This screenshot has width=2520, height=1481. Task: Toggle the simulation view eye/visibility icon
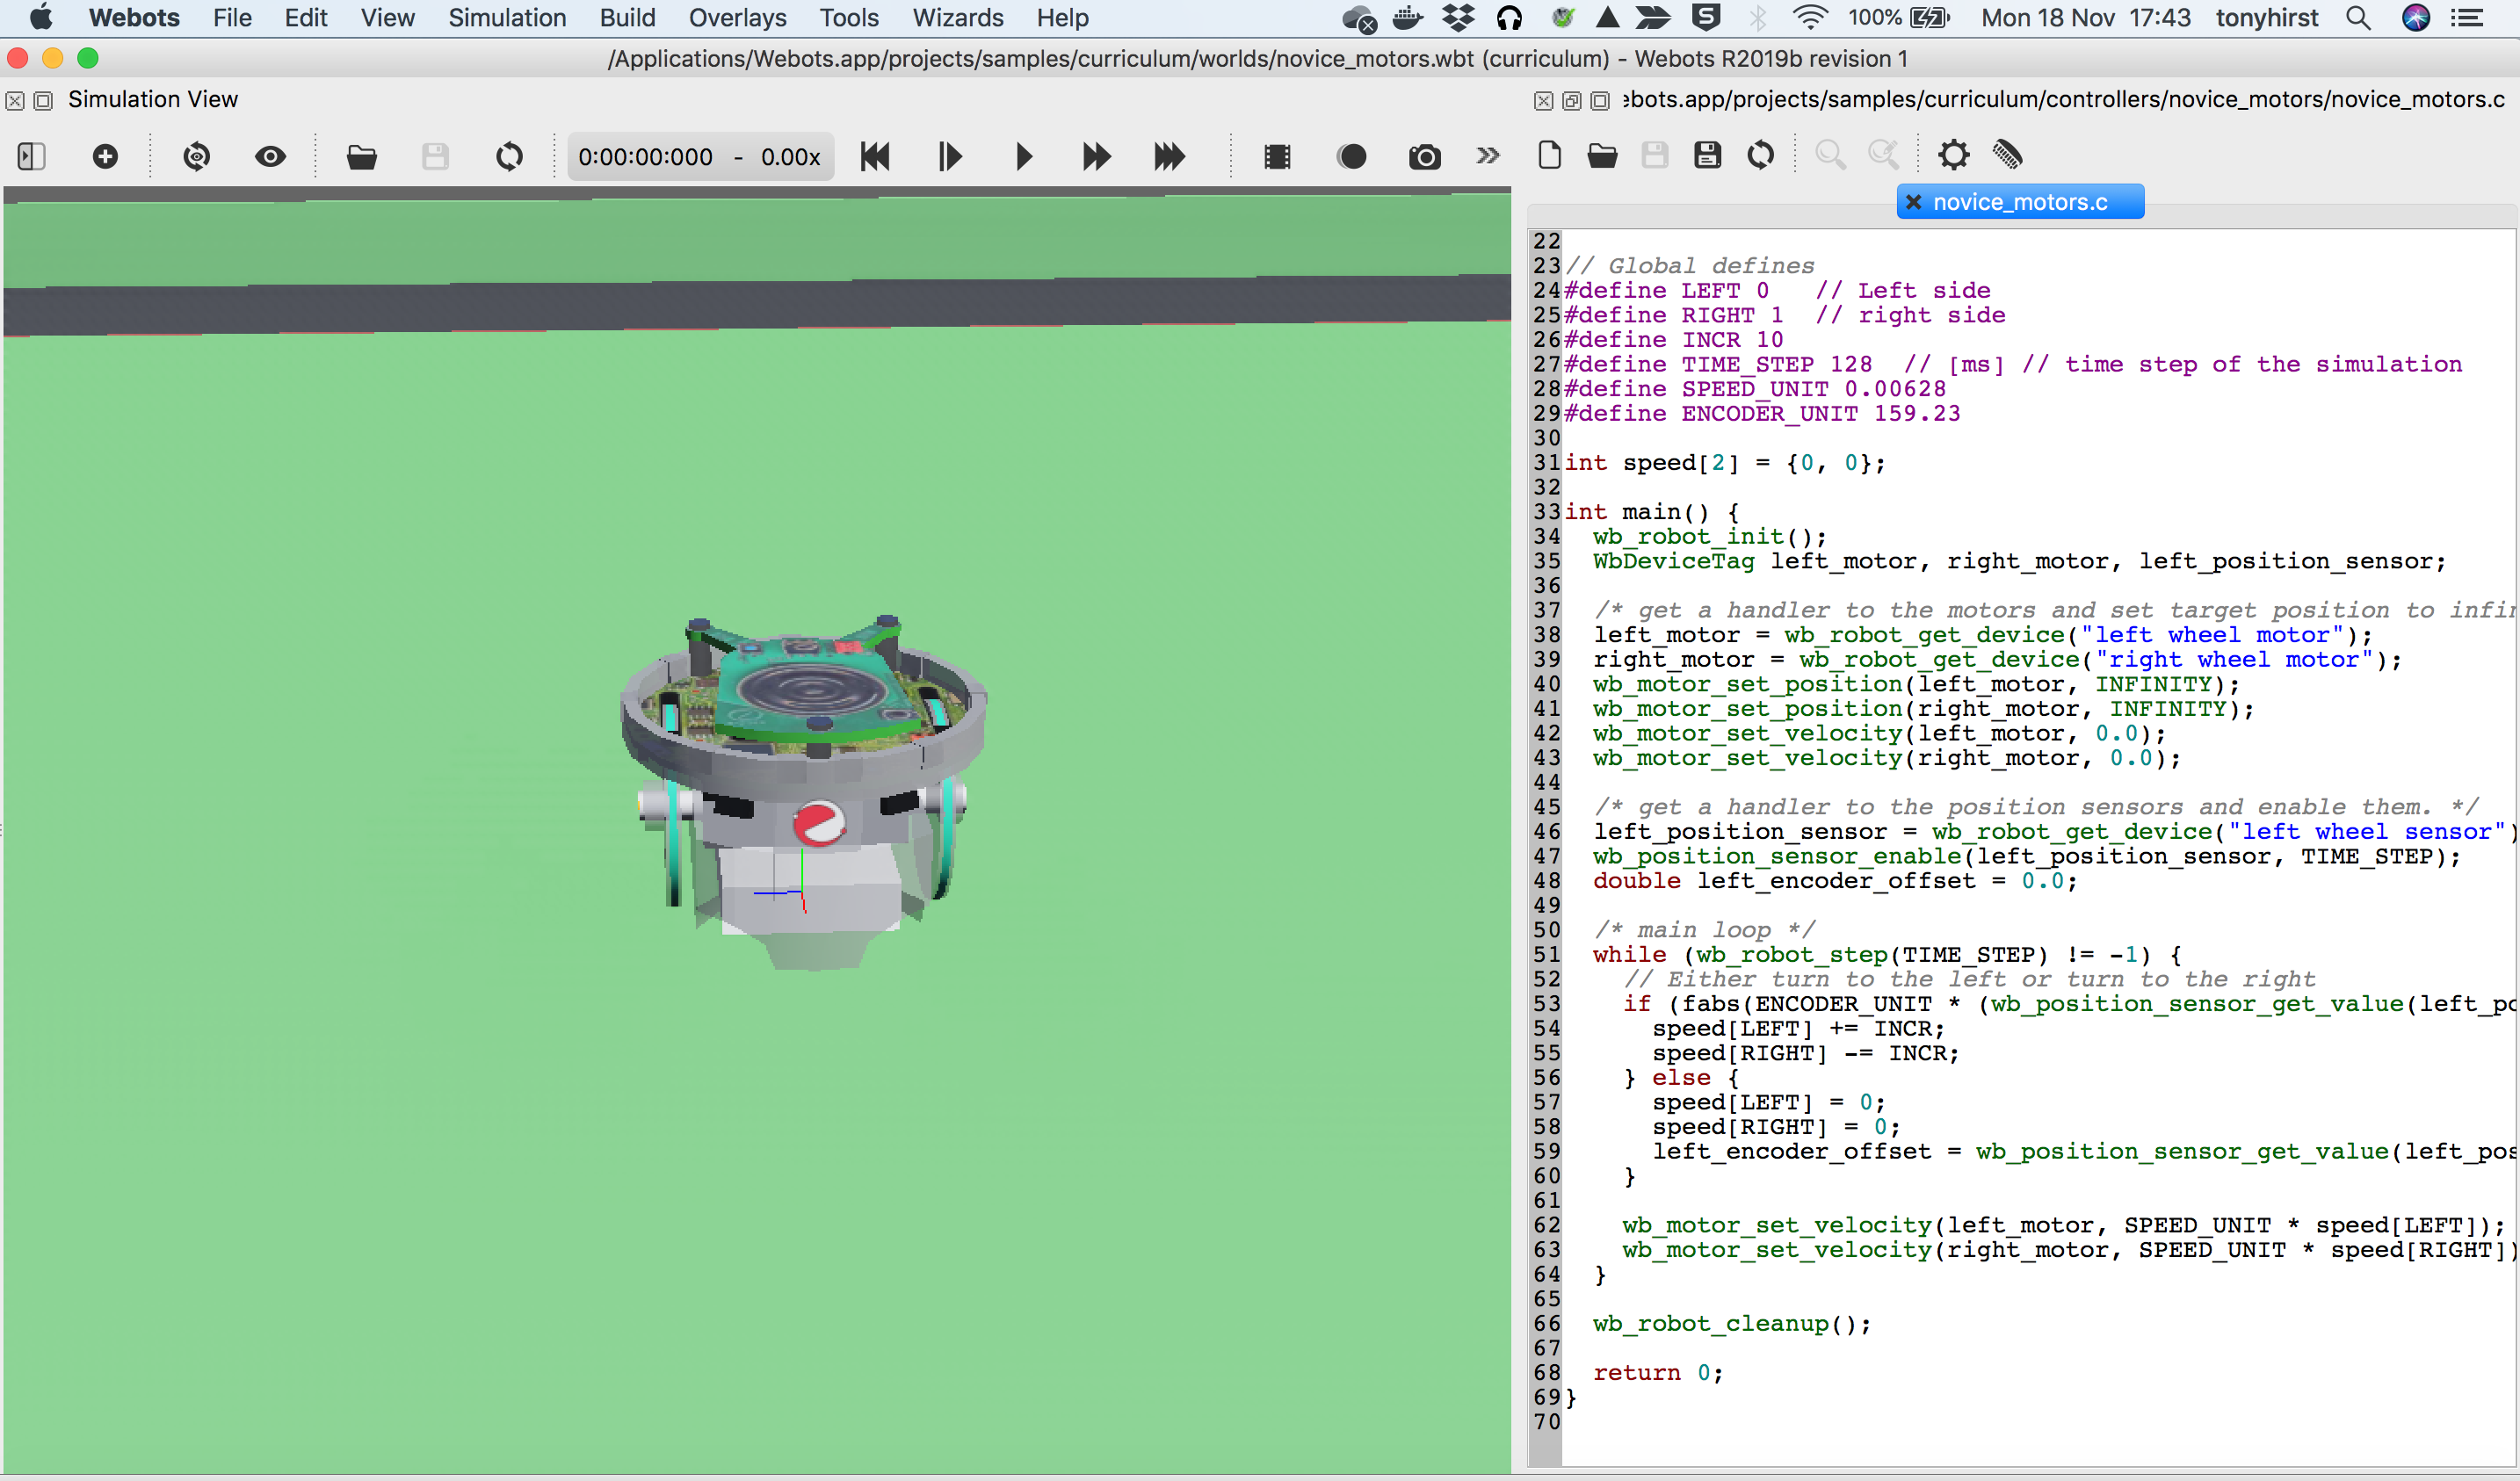click(x=270, y=157)
